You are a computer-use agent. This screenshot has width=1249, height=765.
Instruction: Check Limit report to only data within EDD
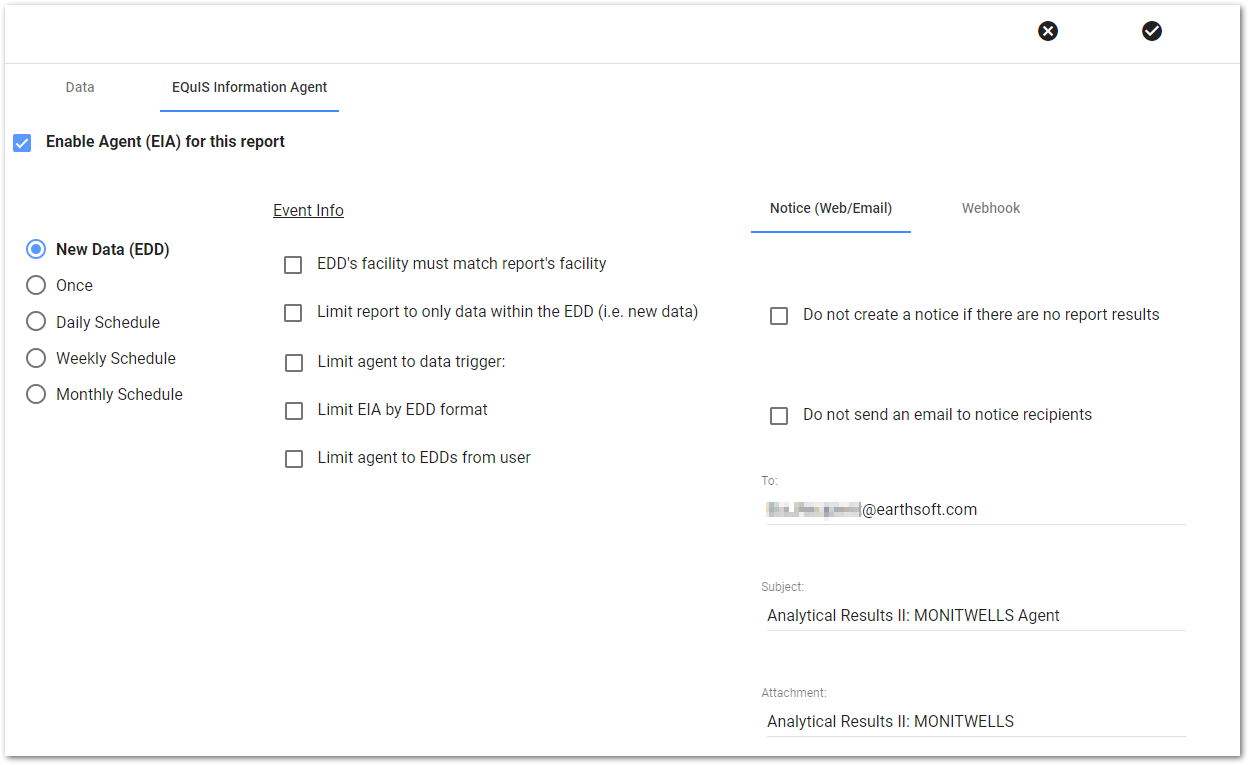click(293, 313)
